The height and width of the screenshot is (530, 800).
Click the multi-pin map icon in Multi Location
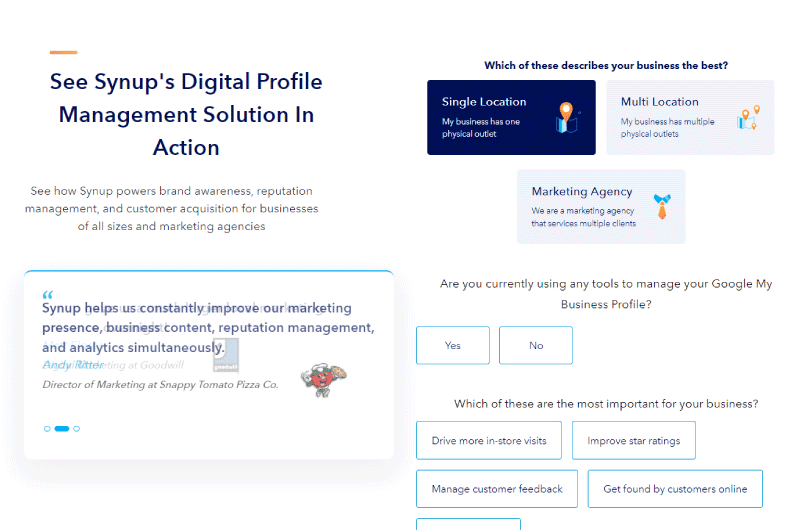click(748, 118)
